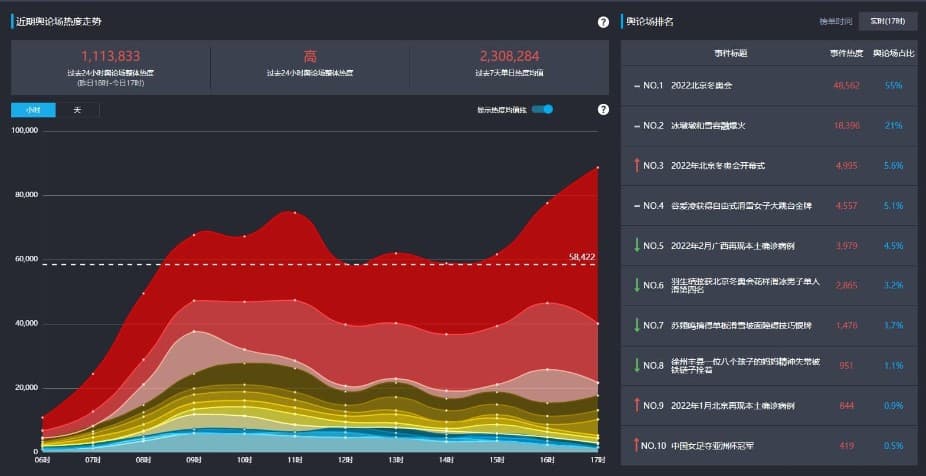The image size is (926, 476).
Task: Click the green down arrow on NO.5 row
Action: click(637, 245)
